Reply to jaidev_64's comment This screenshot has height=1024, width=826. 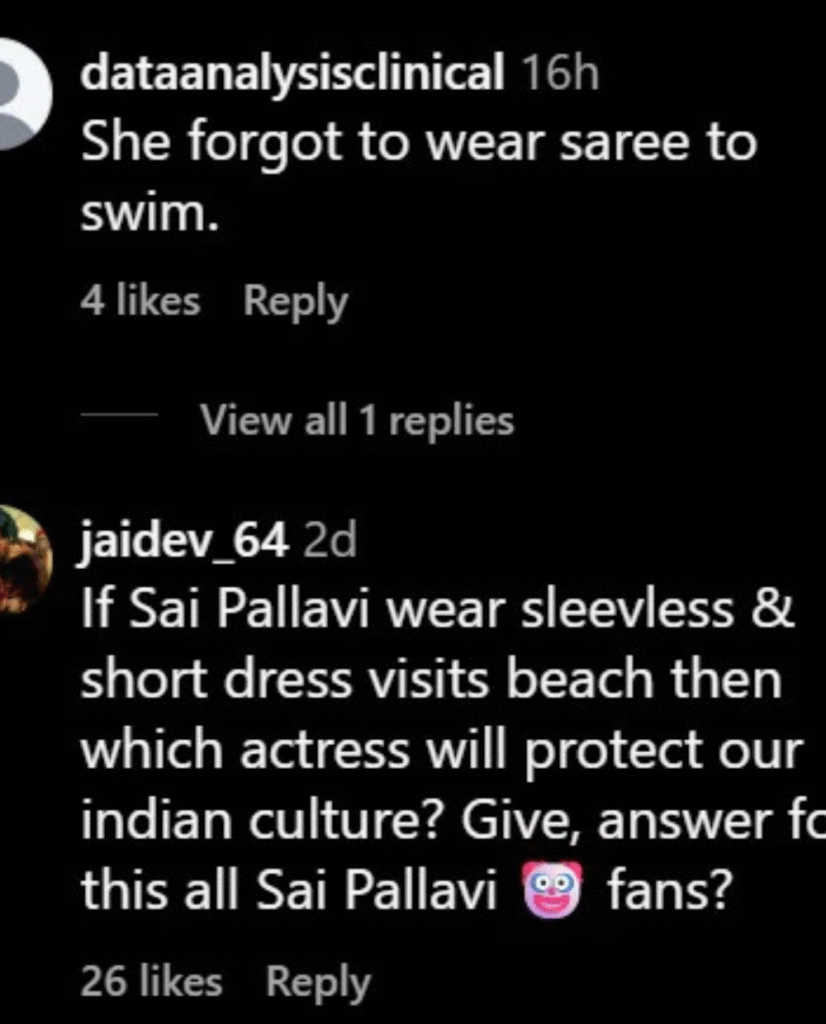click(318, 982)
